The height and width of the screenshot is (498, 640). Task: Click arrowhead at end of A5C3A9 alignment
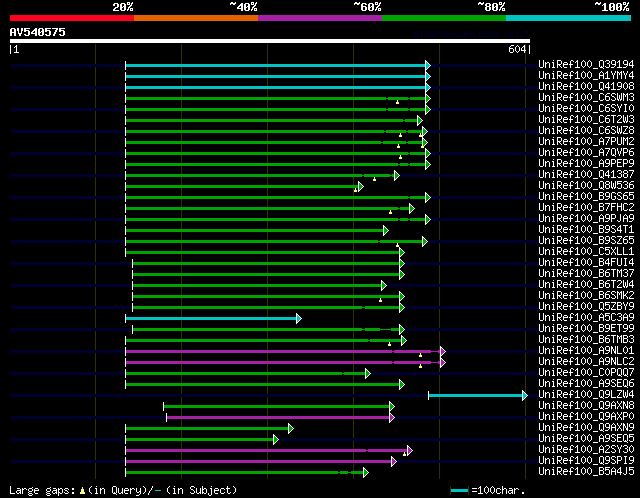(299, 318)
